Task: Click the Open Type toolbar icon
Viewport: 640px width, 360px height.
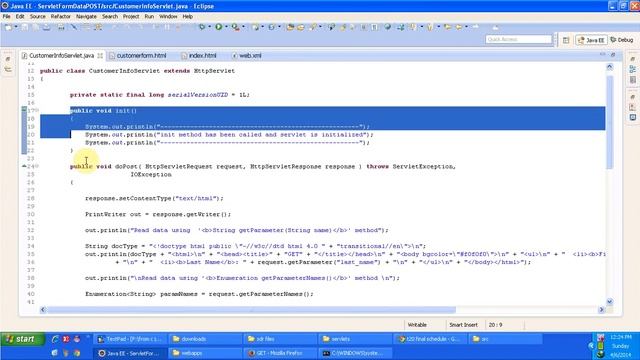Action: (x=290, y=27)
